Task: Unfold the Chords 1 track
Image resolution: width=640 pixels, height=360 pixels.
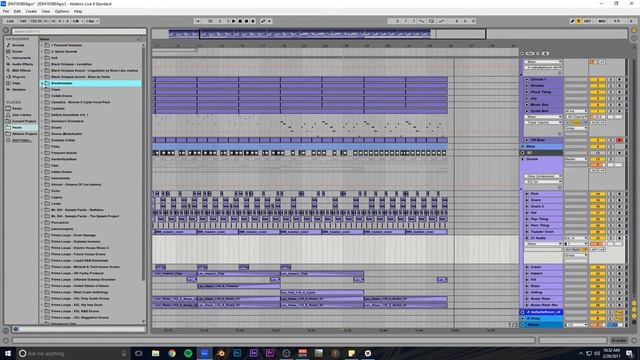Action: [x=527, y=79]
